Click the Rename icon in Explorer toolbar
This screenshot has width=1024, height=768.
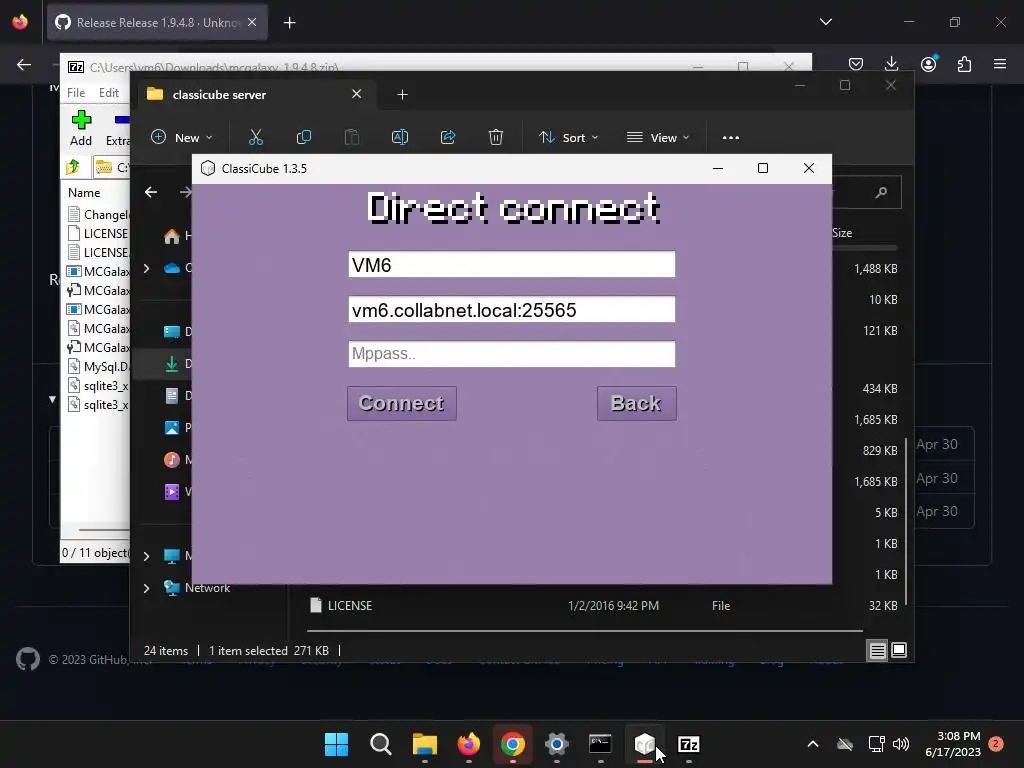[x=400, y=137]
